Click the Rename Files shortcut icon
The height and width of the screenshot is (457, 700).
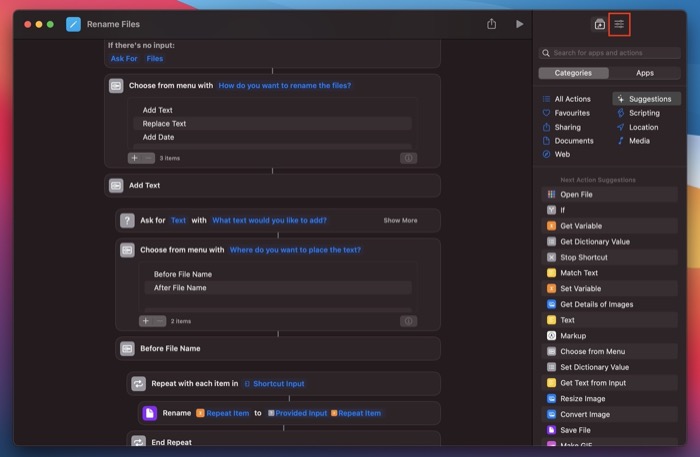[x=73, y=24]
